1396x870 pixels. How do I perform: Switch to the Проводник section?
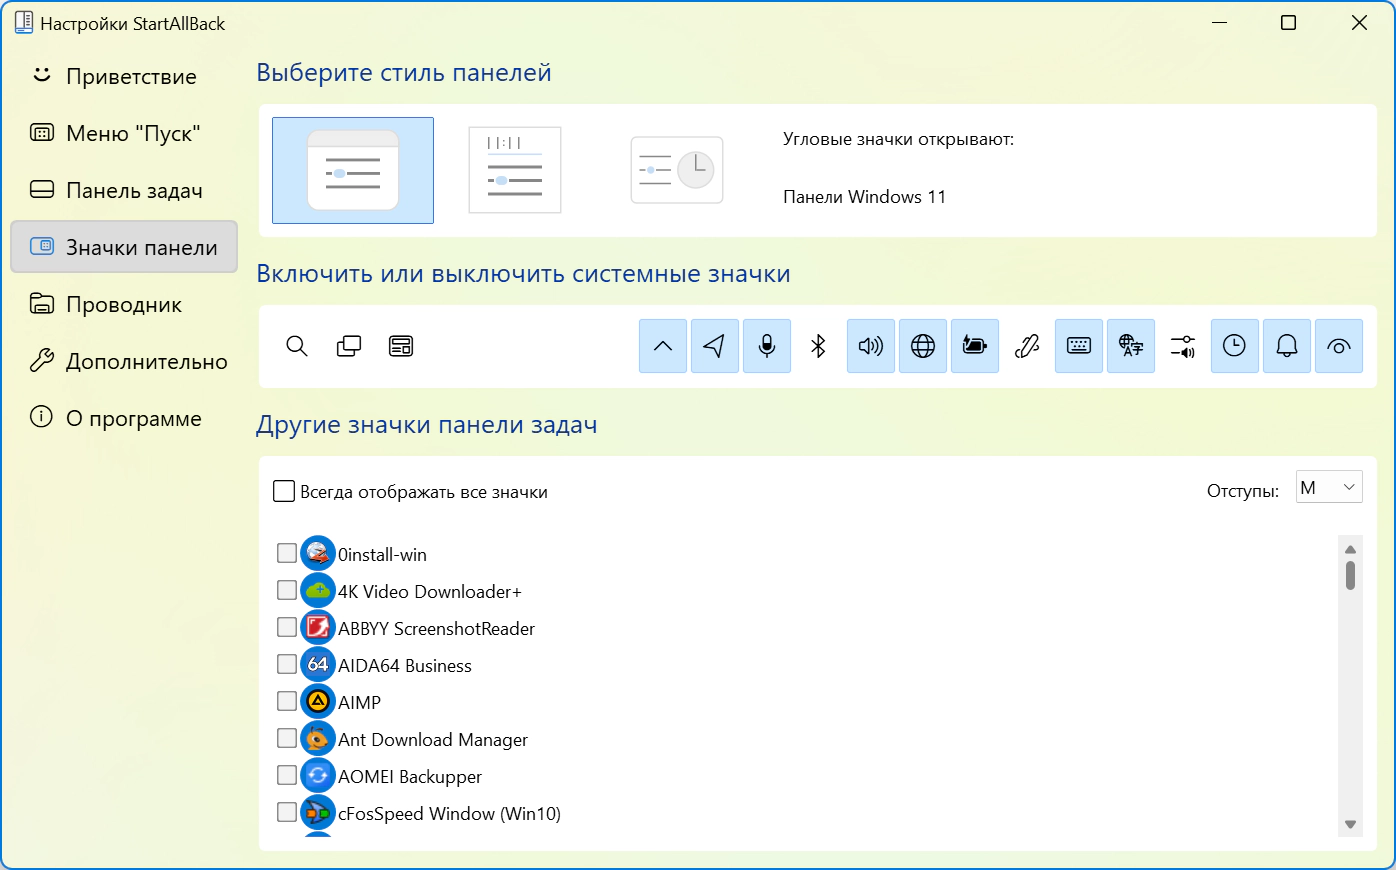pyautogui.click(x=124, y=305)
